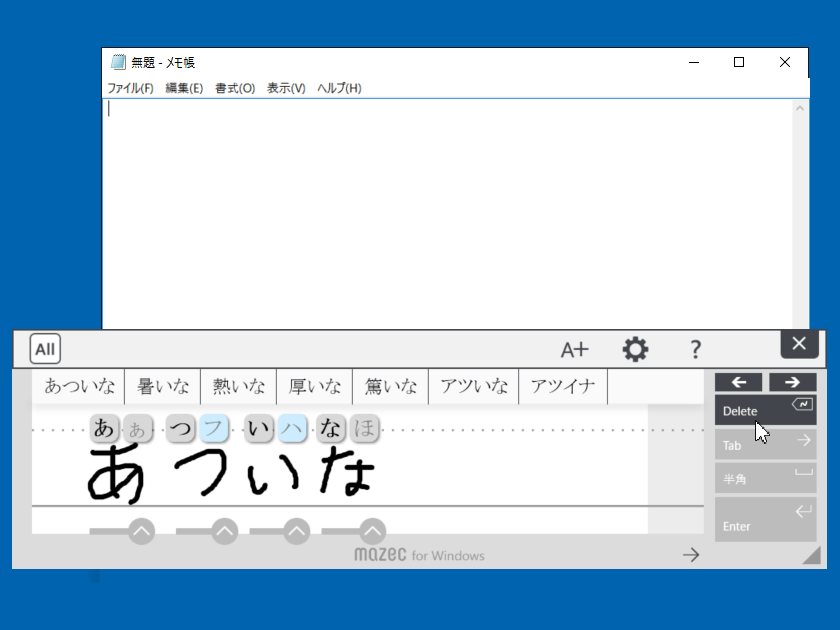Choose alternate katakana フ character

[214, 428]
